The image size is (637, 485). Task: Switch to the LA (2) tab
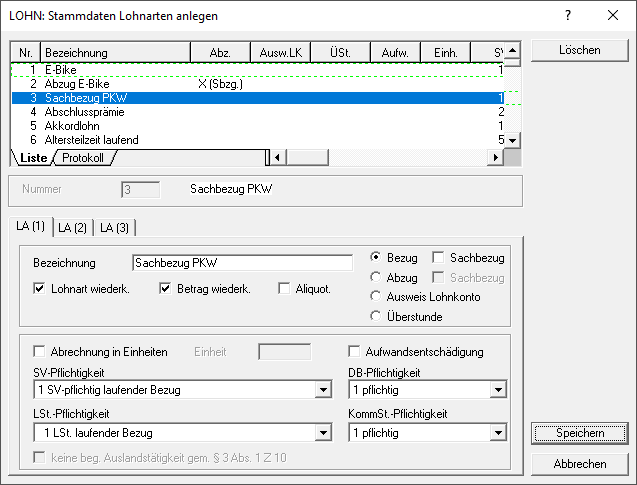coord(72,228)
